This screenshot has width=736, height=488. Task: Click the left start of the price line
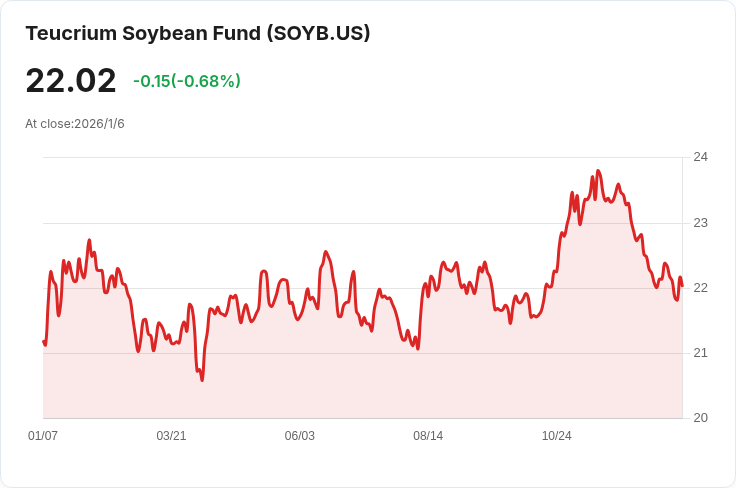[x=44, y=342]
